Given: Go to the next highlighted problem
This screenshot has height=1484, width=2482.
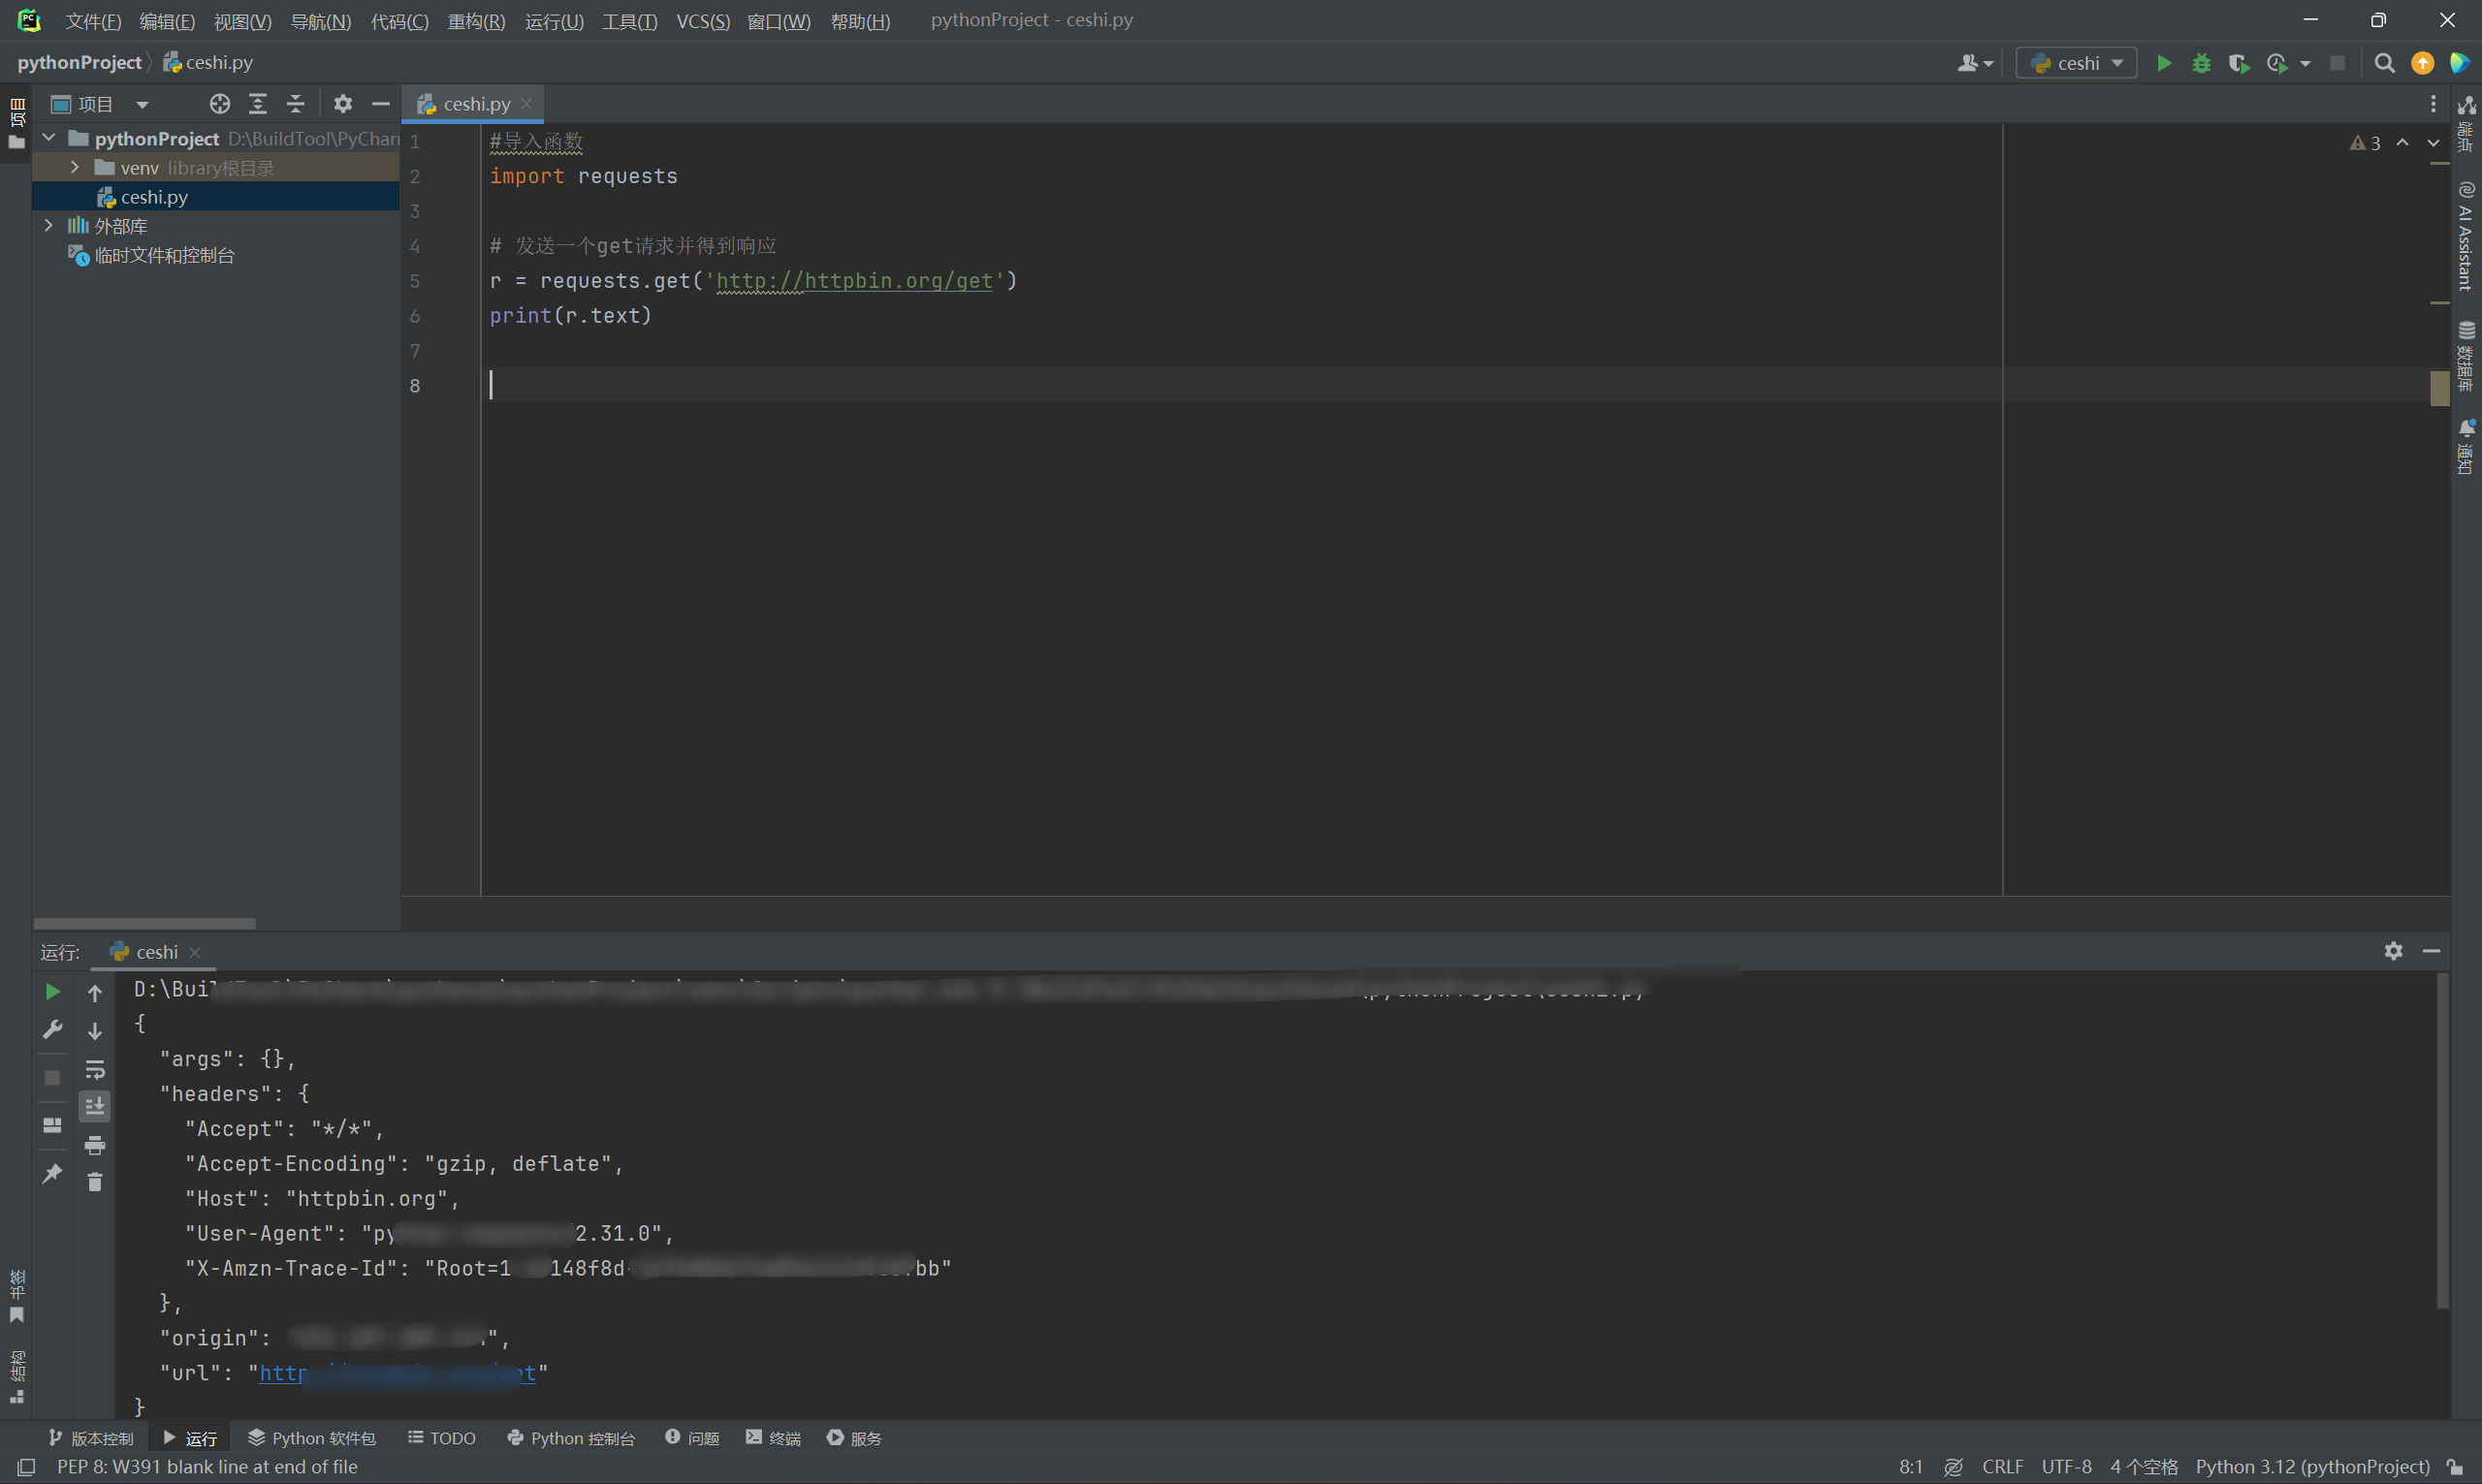Looking at the screenshot, I should pyautogui.click(x=2433, y=143).
